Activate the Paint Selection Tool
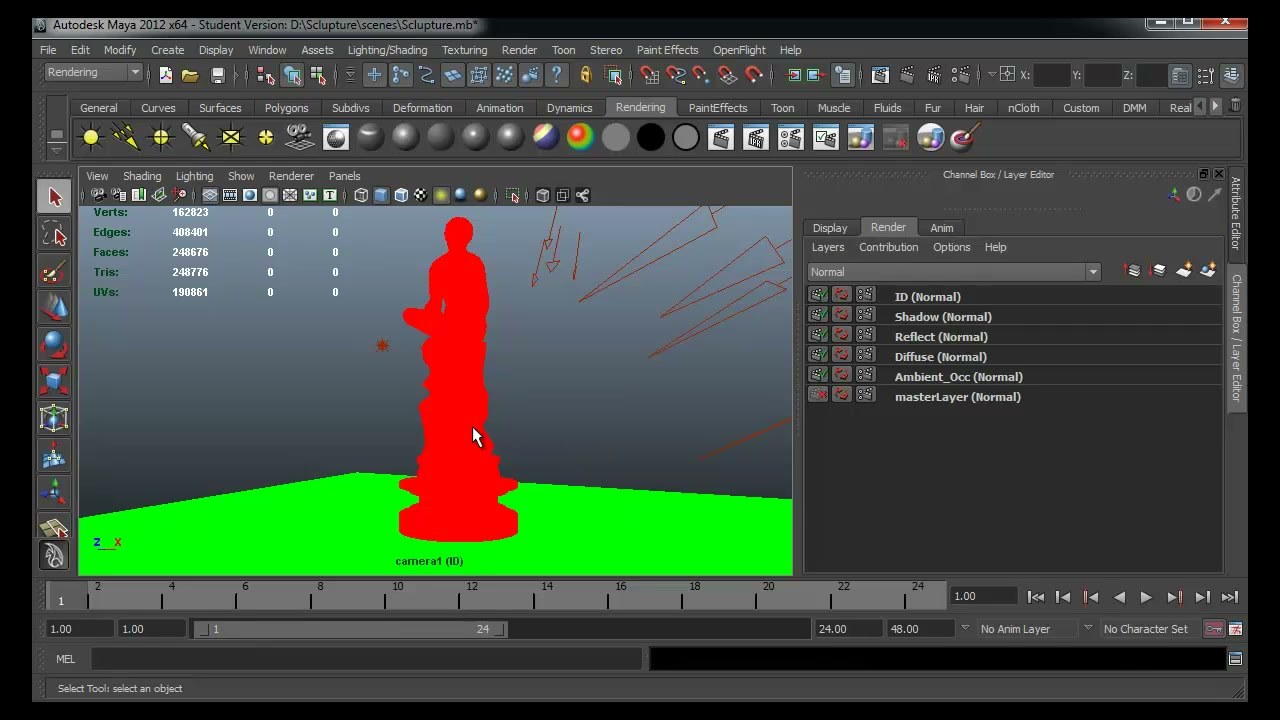The image size is (1280, 720). [x=54, y=271]
